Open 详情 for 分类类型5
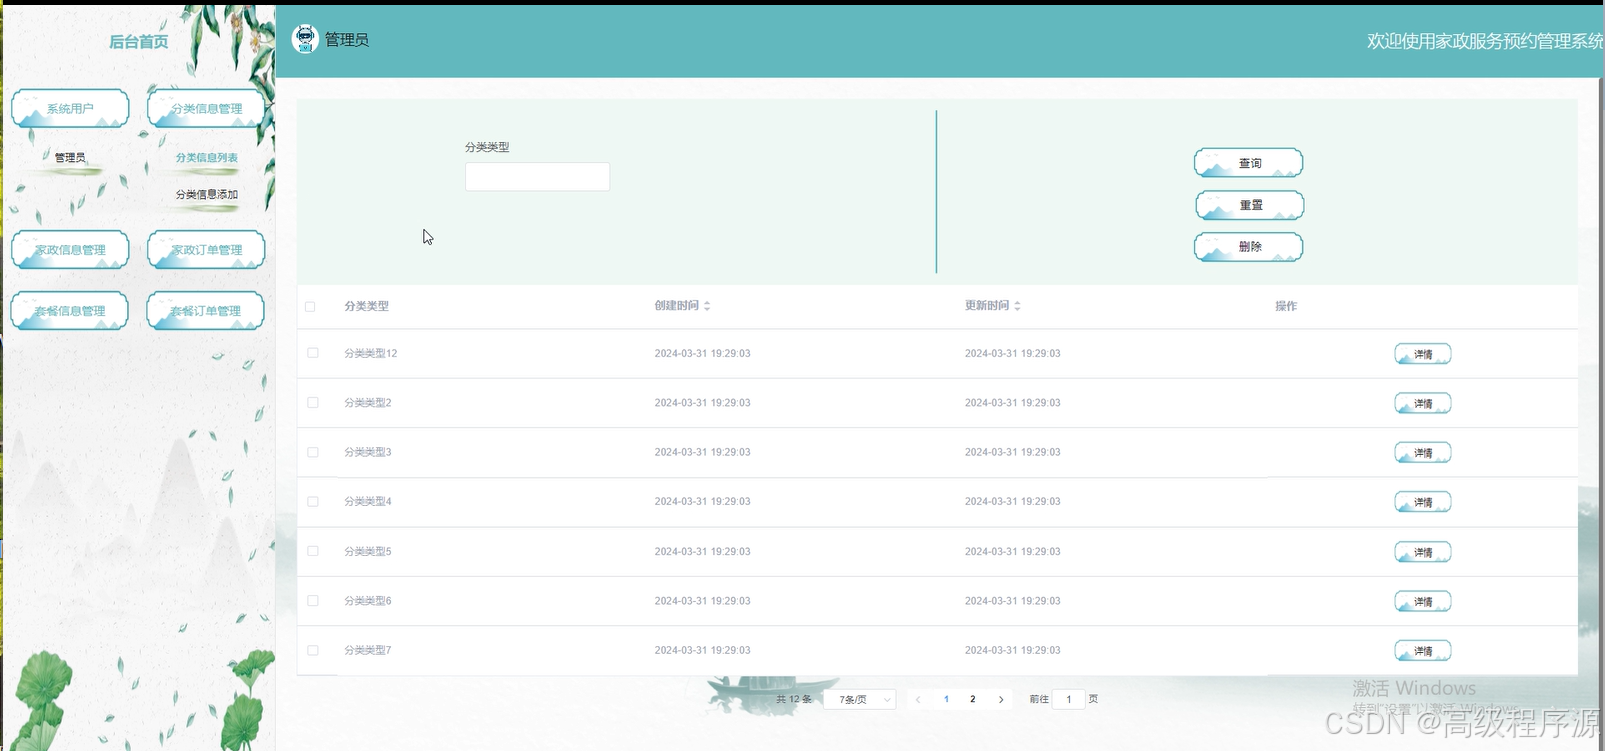 click(x=1423, y=552)
